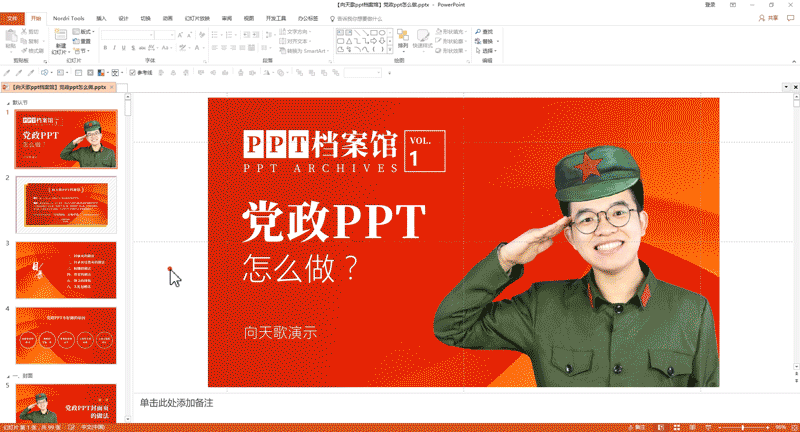Click the Sign in (登录) link
The height and width of the screenshot is (432, 800).
pyautogui.click(x=710, y=5)
